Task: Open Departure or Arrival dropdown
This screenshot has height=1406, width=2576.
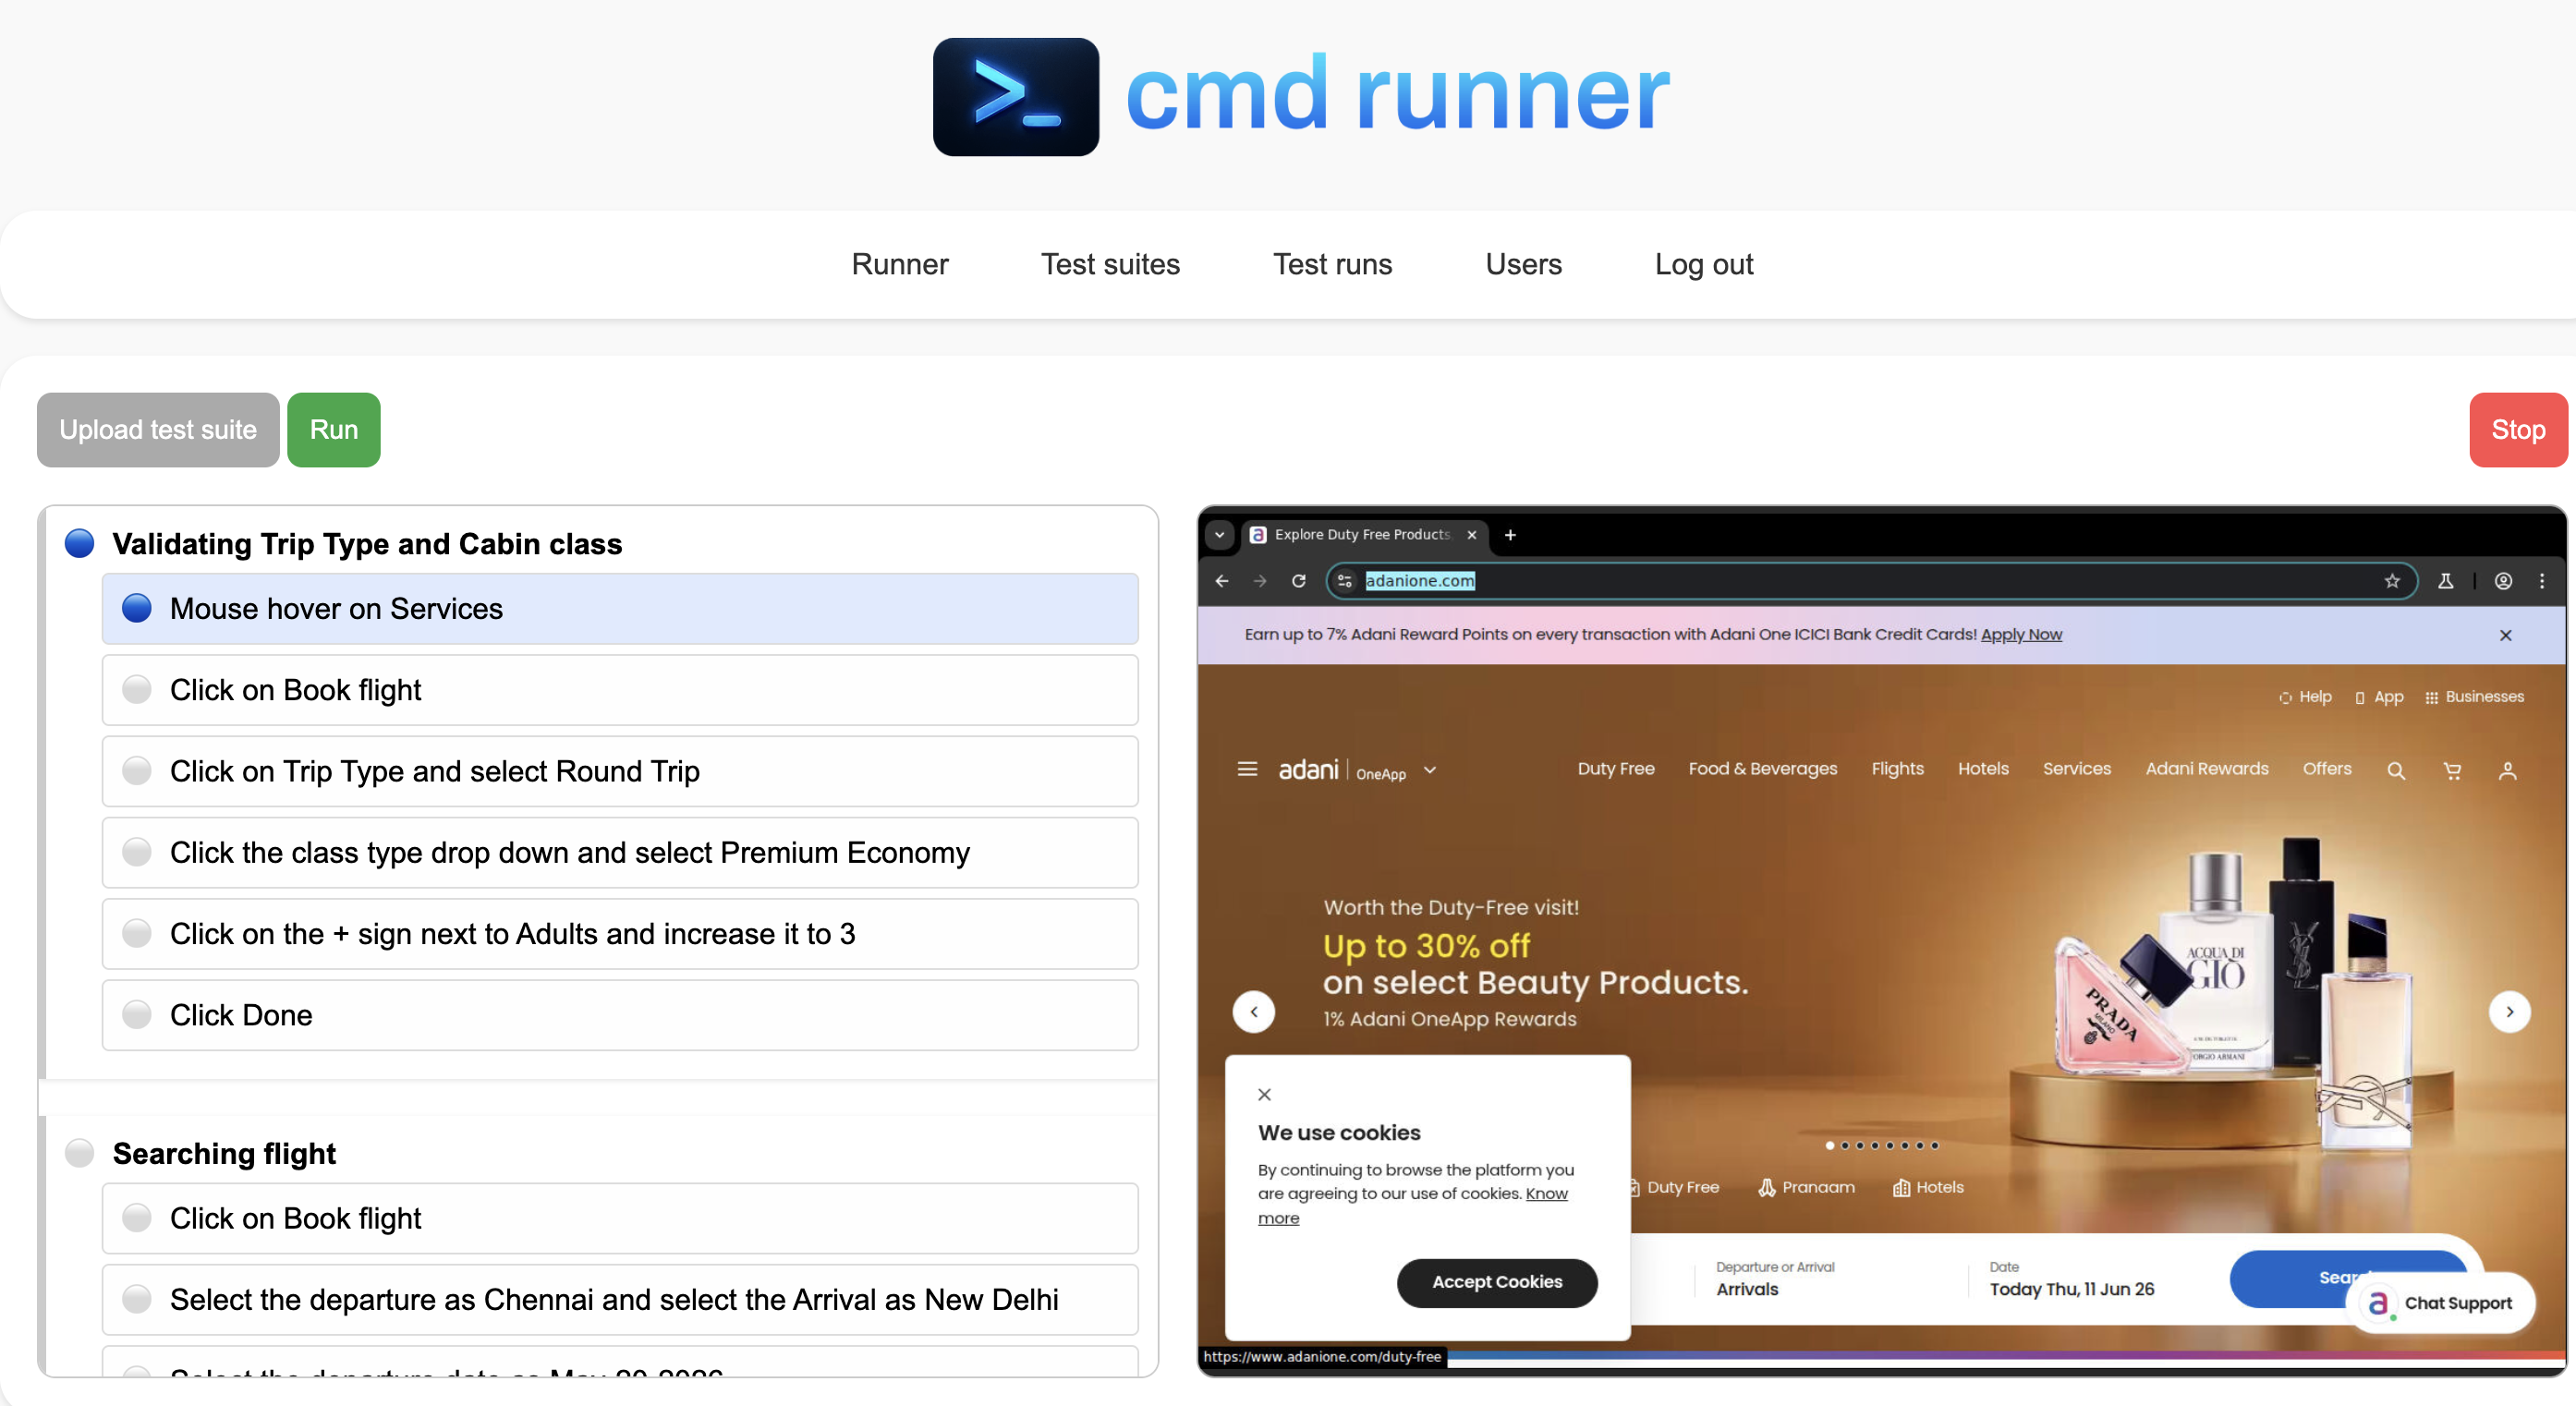Action: click(x=1775, y=1279)
